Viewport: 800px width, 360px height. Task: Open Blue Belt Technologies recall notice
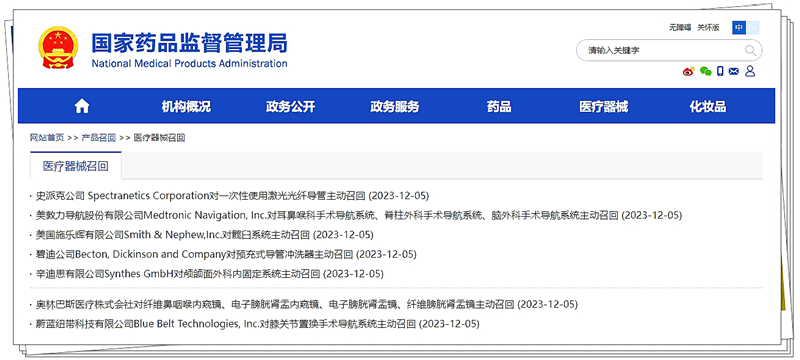pos(258,324)
